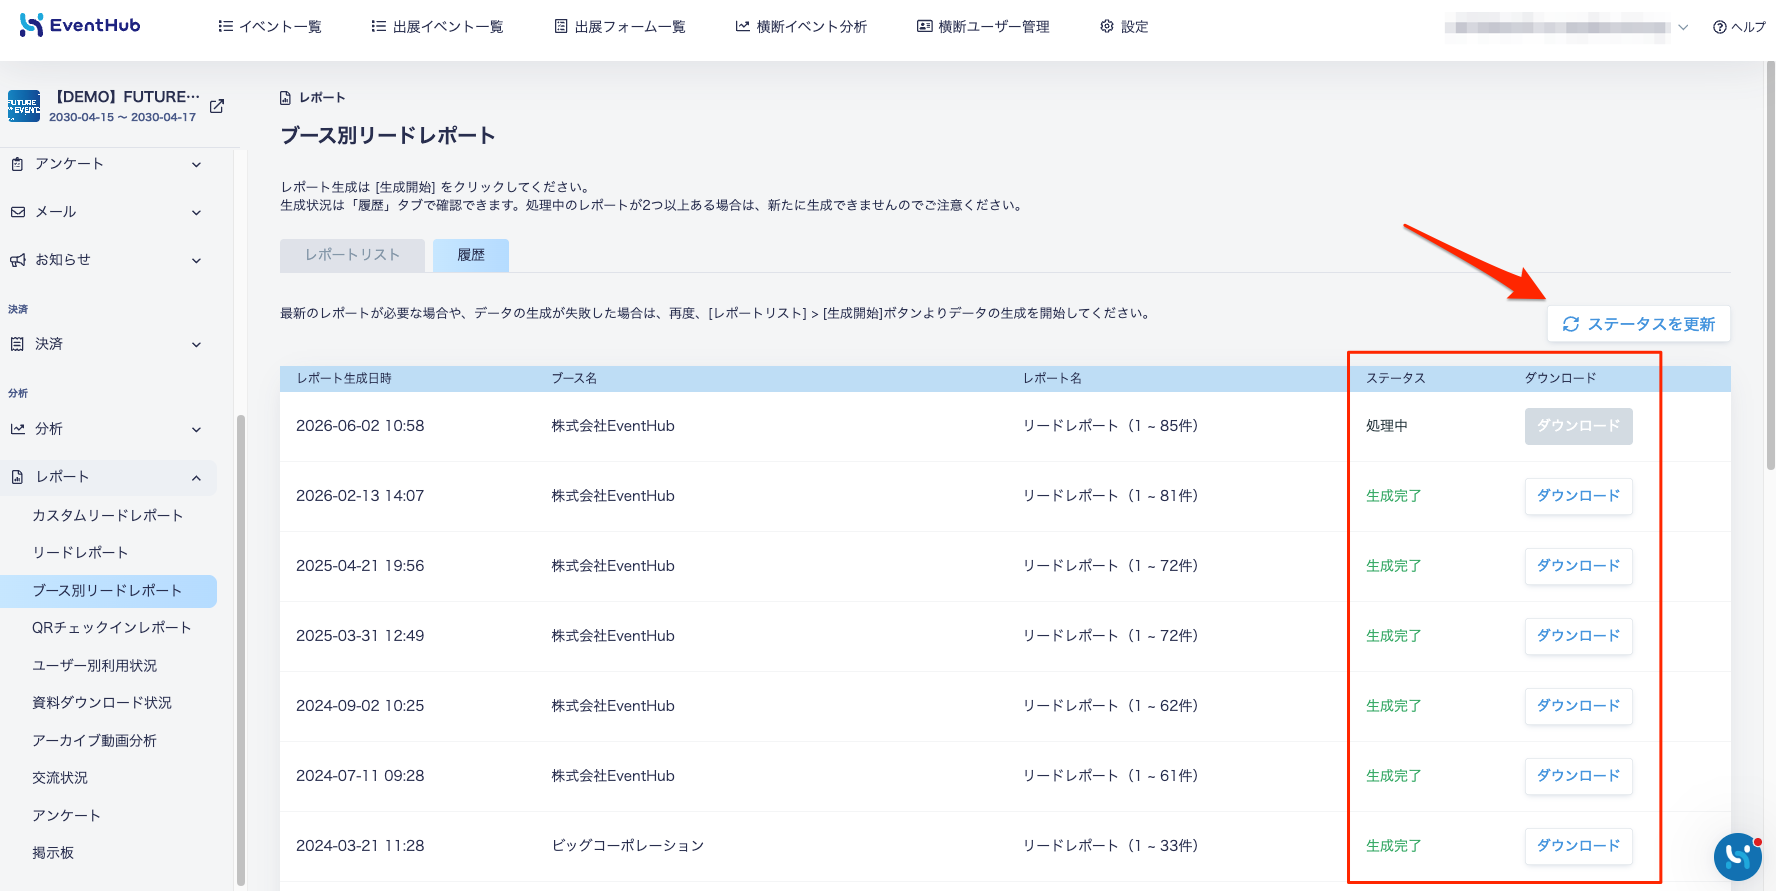1776x891 pixels.
Task: Open 掲示板 in sidebar
Action: pyautogui.click(x=53, y=853)
